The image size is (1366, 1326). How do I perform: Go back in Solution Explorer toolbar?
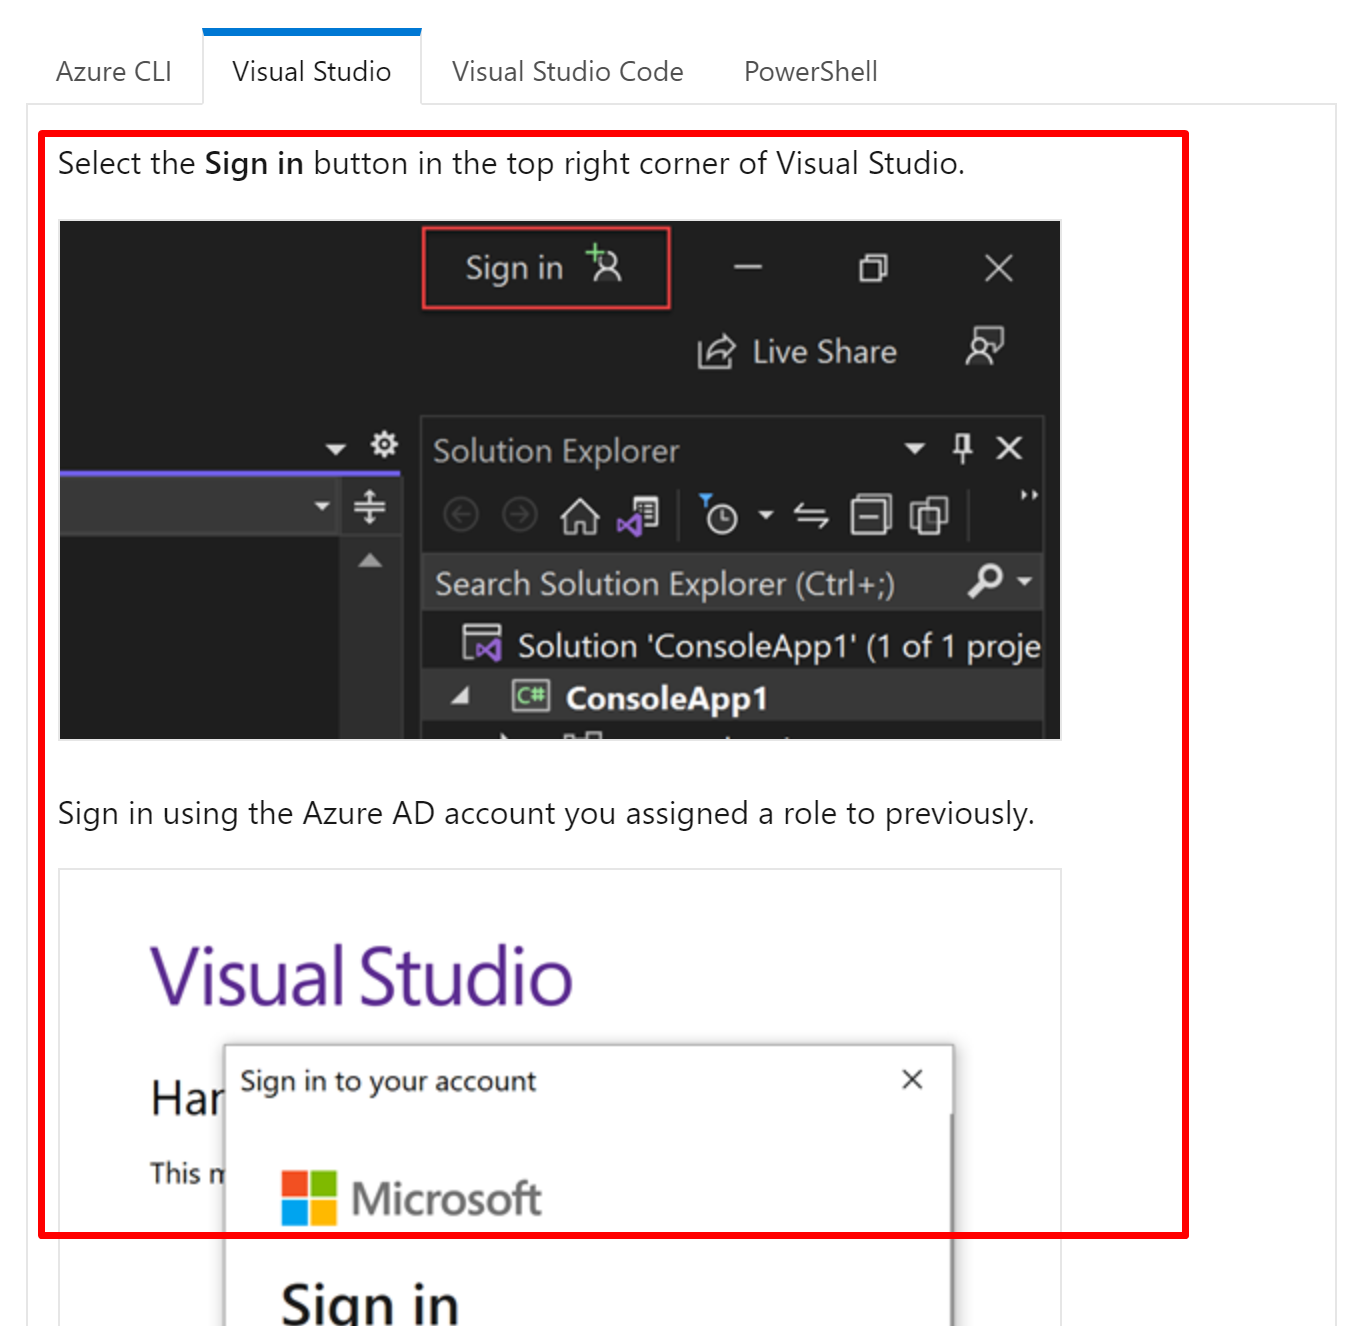461,515
